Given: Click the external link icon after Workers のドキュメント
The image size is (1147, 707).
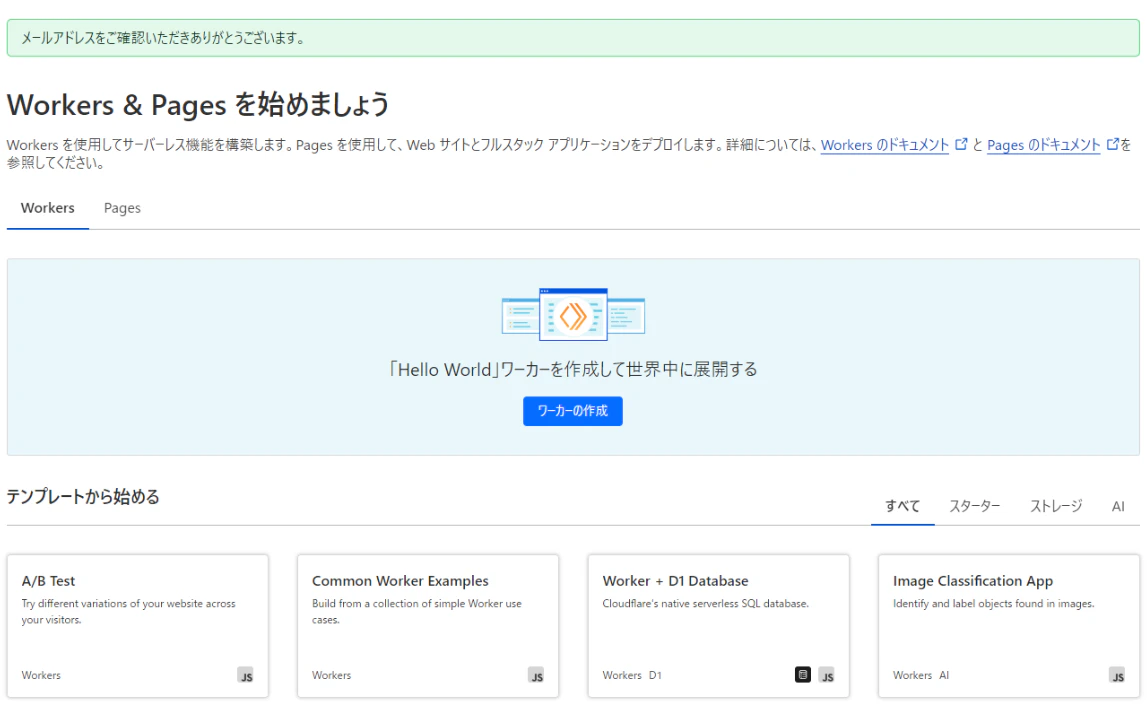Looking at the screenshot, I should coord(961,144).
